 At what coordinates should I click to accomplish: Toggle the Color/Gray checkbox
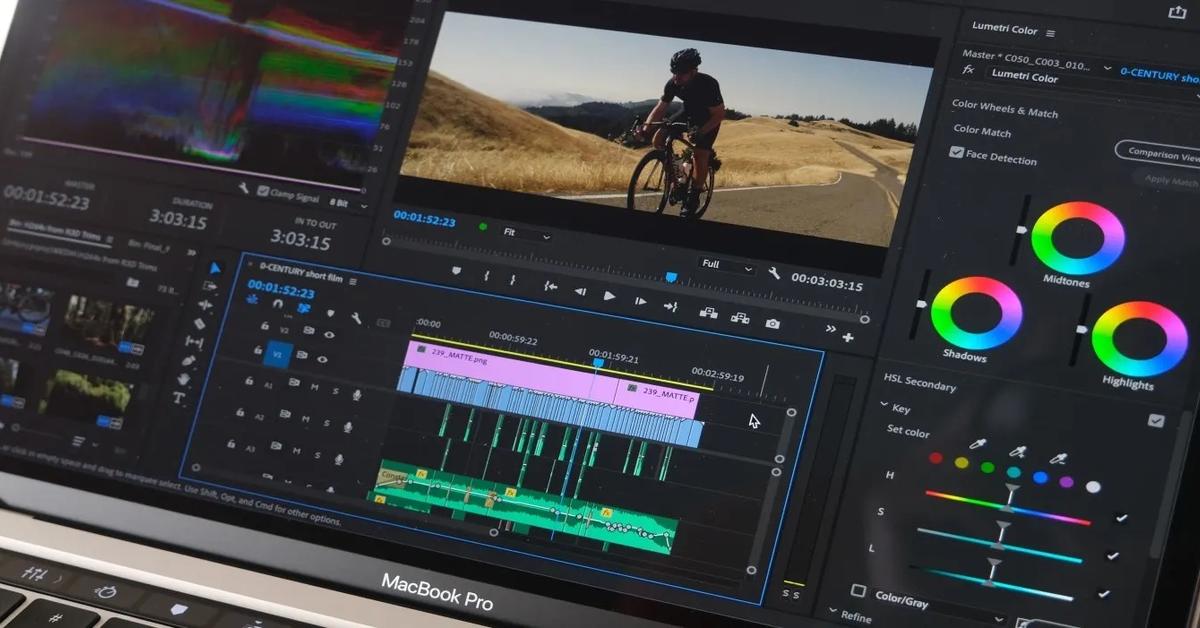click(858, 590)
